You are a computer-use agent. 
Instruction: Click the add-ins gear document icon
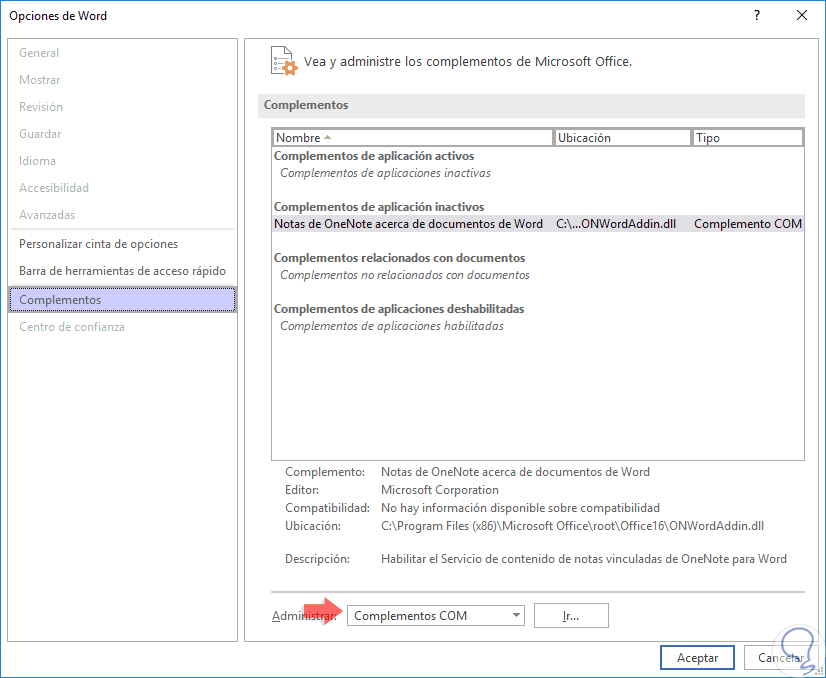284,61
